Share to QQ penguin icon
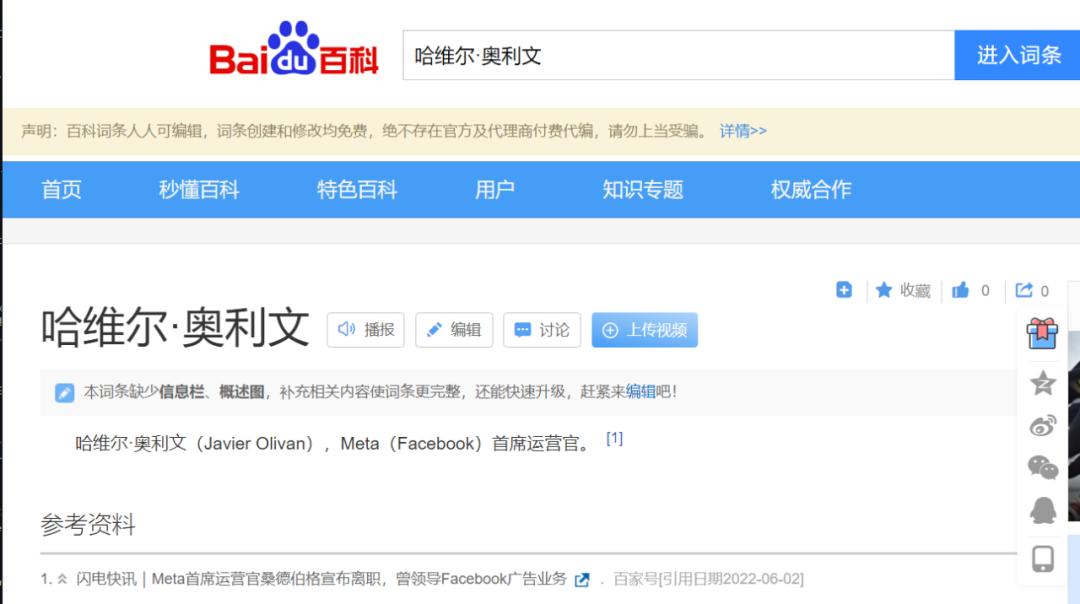Image resolution: width=1080 pixels, height=604 pixels. pyautogui.click(x=1043, y=510)
